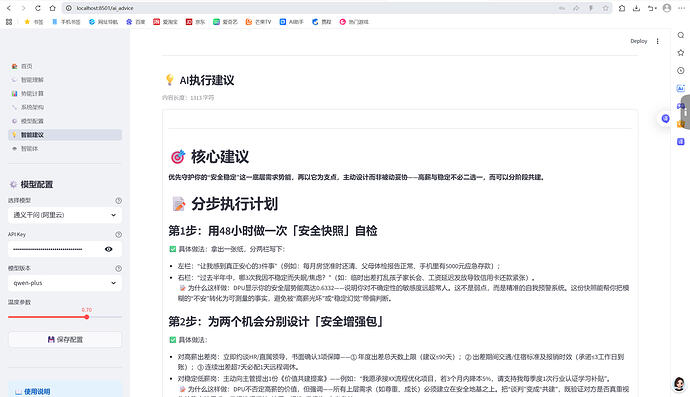
Task: Open the favorites star in right sidebar
Action: [681, 53]
